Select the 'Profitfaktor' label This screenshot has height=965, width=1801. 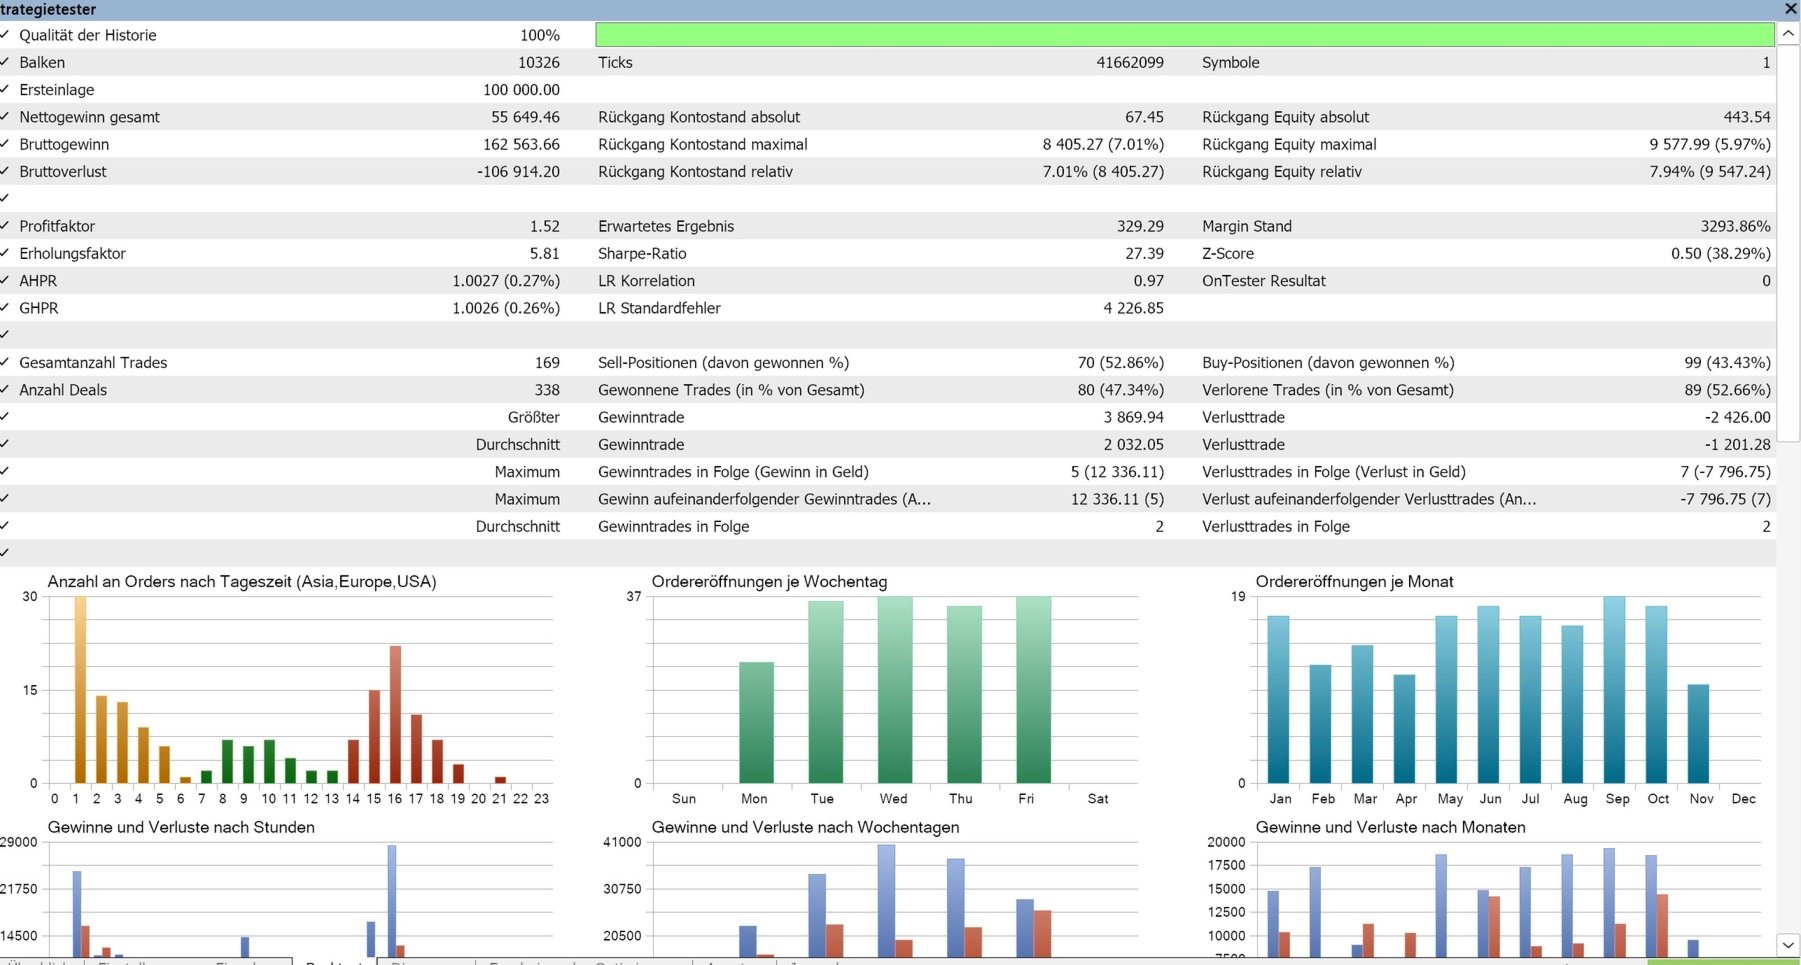tap(57, 226)
